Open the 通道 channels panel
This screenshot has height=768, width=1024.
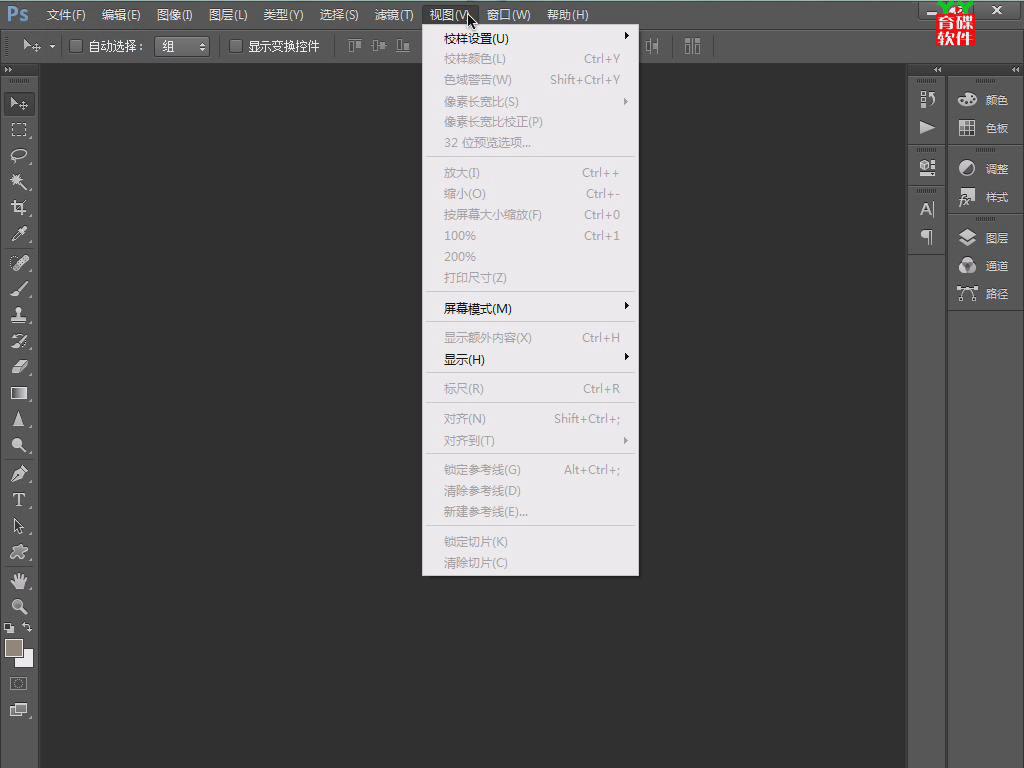[984, 266]
